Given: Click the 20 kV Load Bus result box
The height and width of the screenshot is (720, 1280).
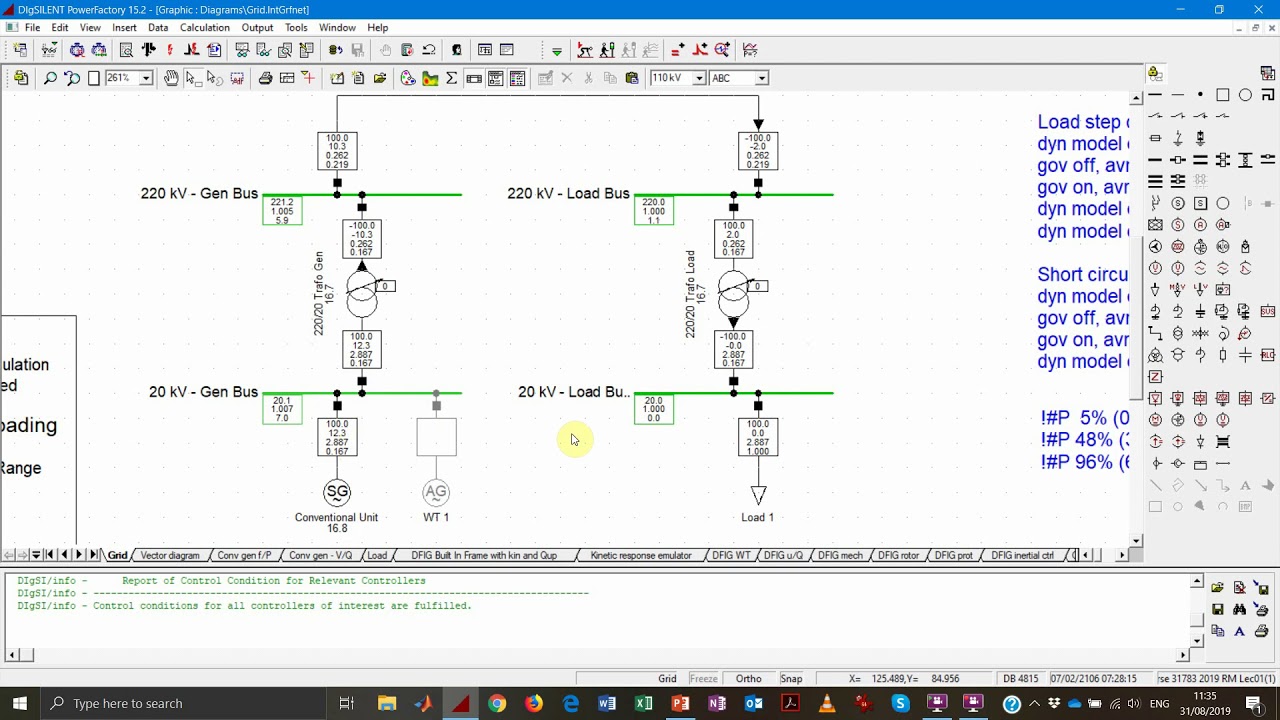Looking at the screenshot, I should click(x=653, y=409).
